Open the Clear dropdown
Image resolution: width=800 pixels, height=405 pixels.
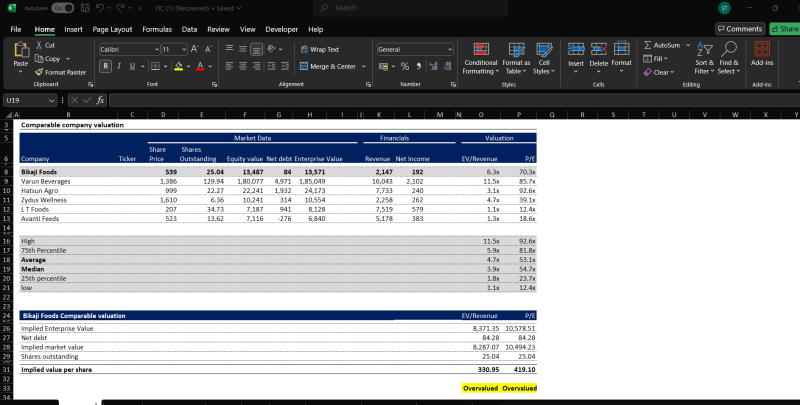(x=659, y=72)
